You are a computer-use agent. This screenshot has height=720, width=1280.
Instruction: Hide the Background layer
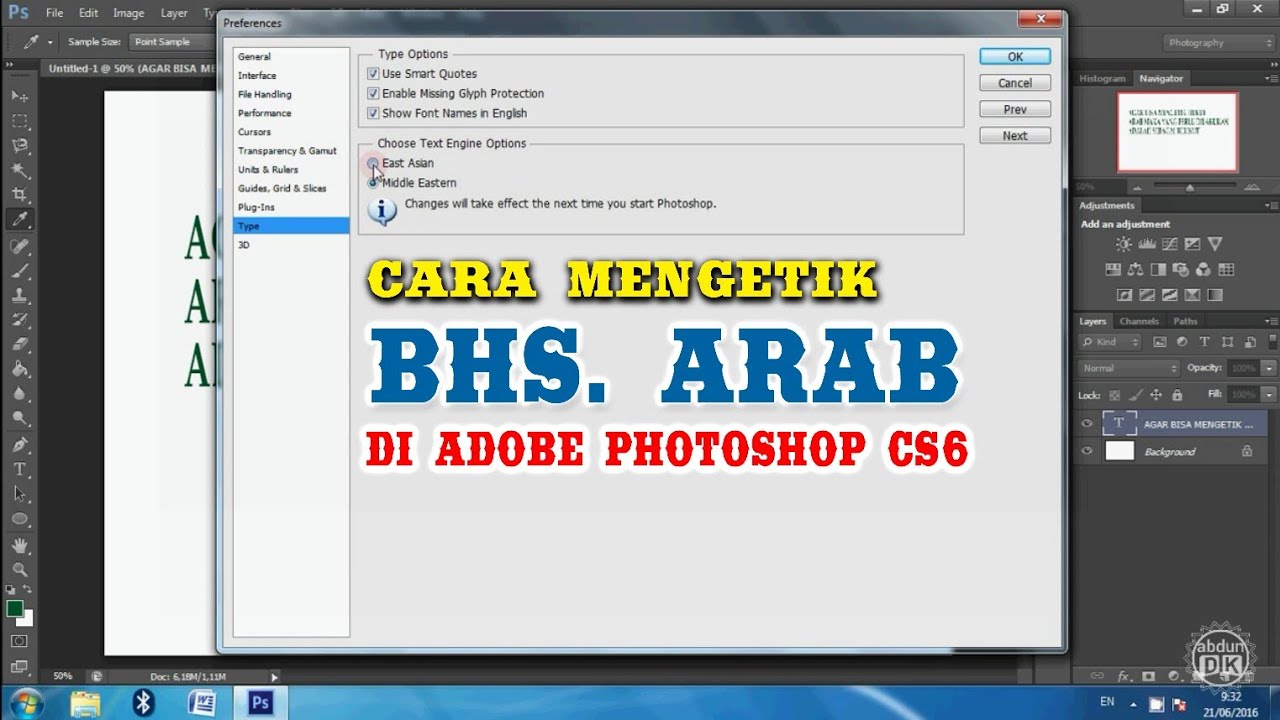tap(1087, 452)
